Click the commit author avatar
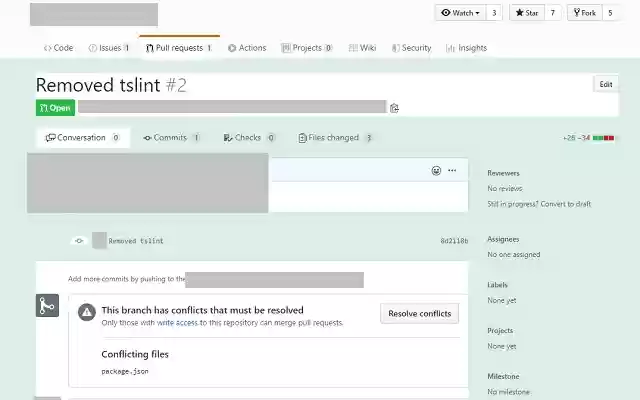The image size is (640, 400). tap(99, 240)
